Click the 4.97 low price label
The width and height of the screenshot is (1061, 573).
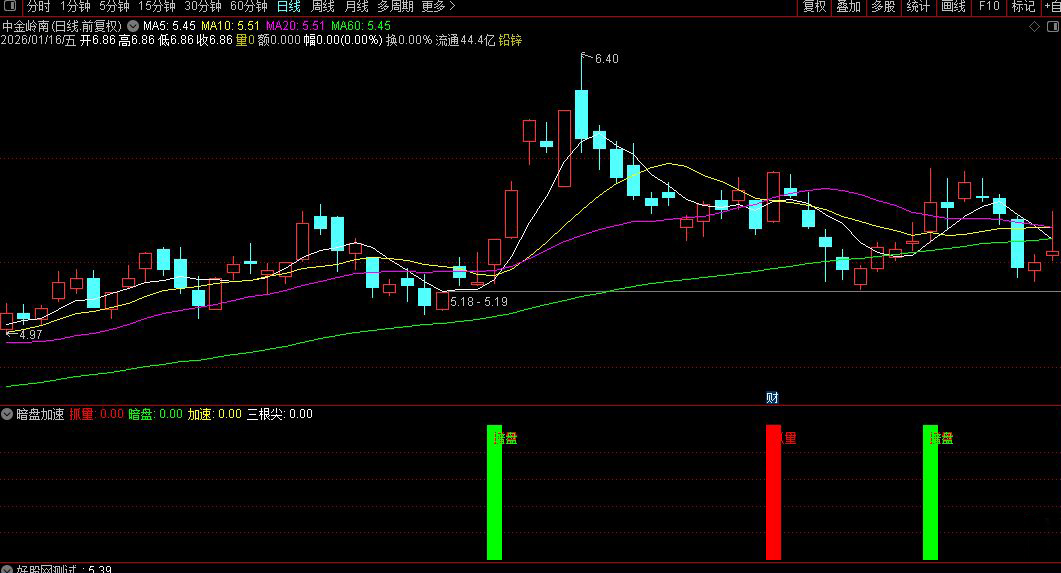pos(30,335)
